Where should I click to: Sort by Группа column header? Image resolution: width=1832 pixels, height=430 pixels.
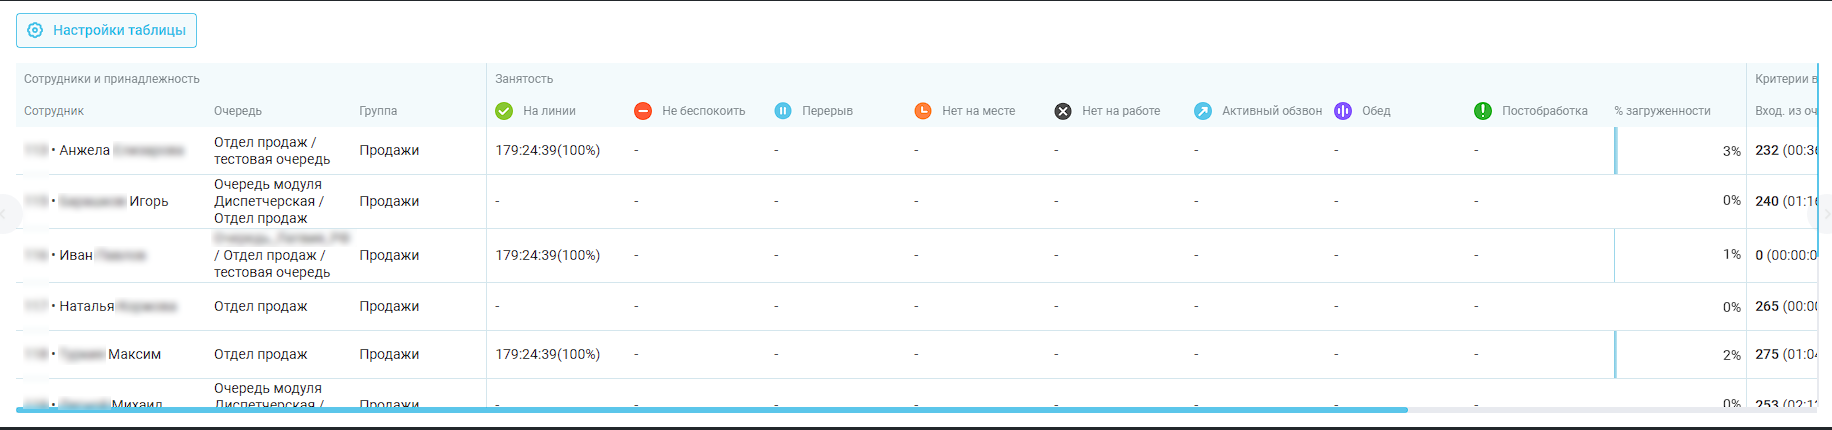(x=378, y=111)
